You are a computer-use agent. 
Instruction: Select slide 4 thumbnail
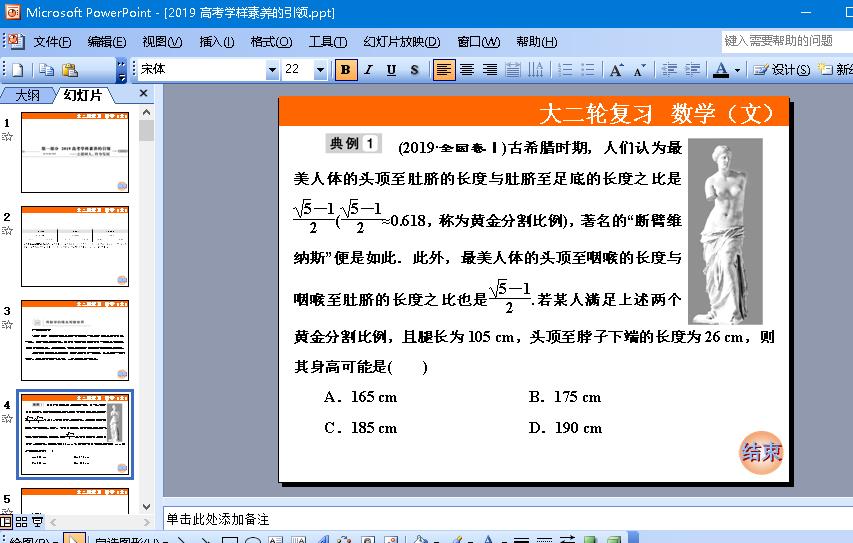(75, 434)
